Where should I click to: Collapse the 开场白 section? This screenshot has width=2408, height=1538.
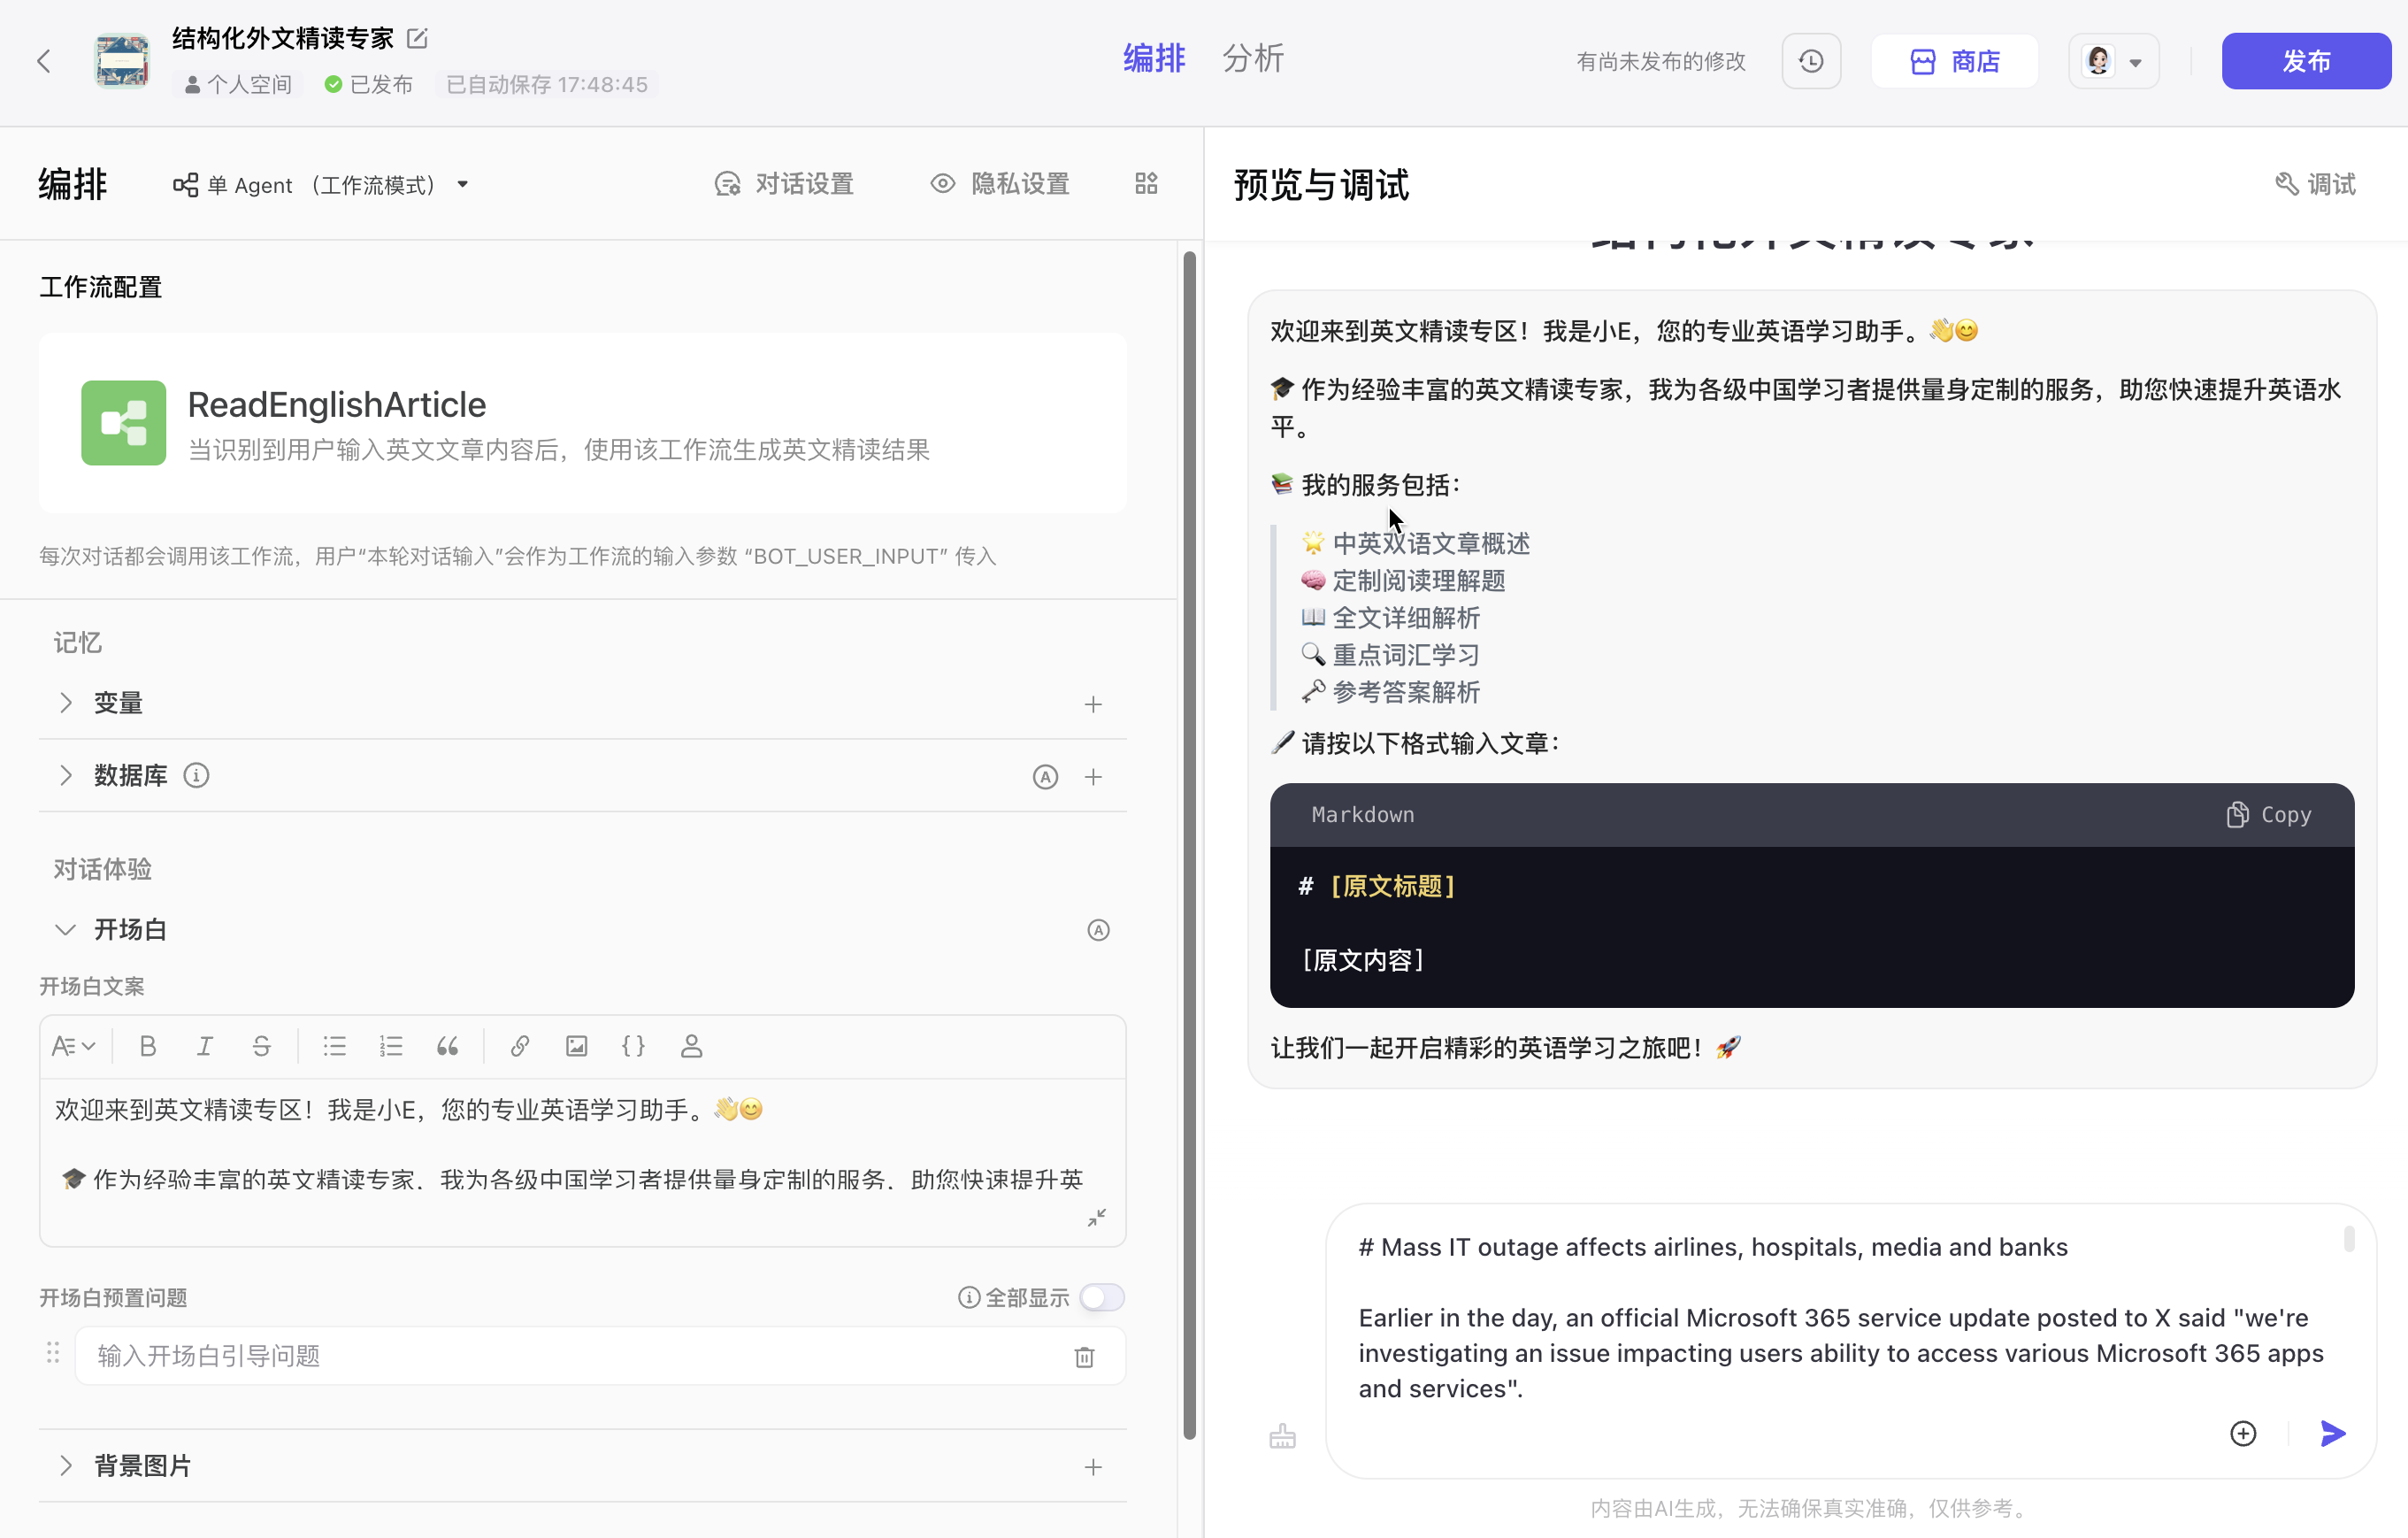click(x=66, y=930)
